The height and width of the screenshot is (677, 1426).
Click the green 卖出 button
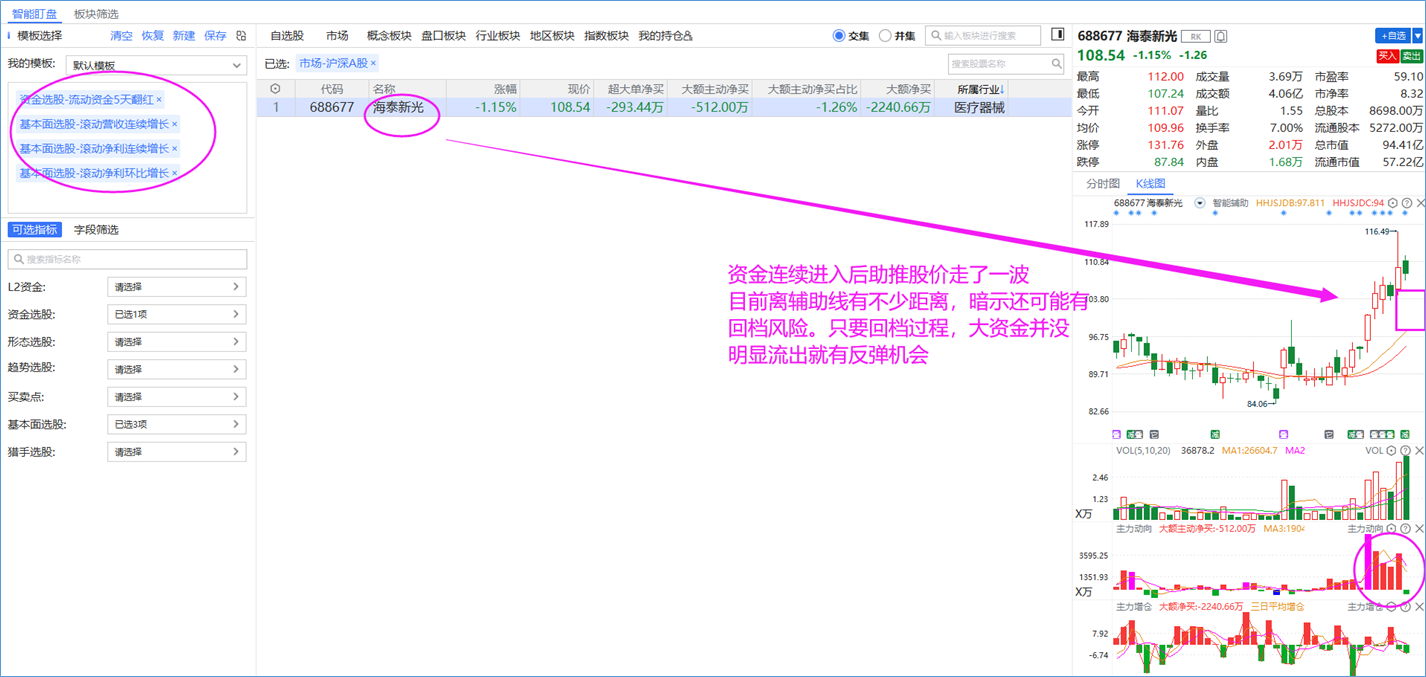click(1412, 56)
